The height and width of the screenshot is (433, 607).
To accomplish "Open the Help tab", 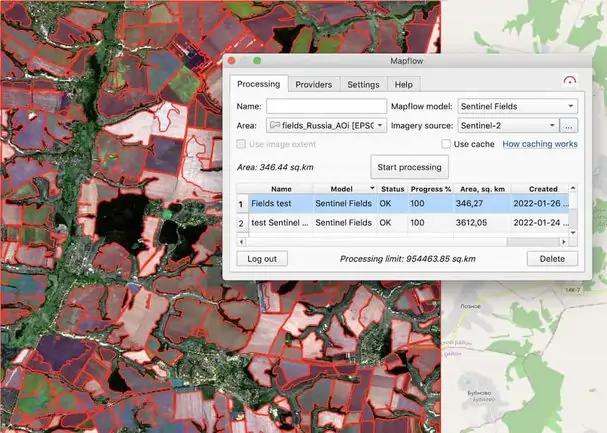I will (x=403, y=84).
